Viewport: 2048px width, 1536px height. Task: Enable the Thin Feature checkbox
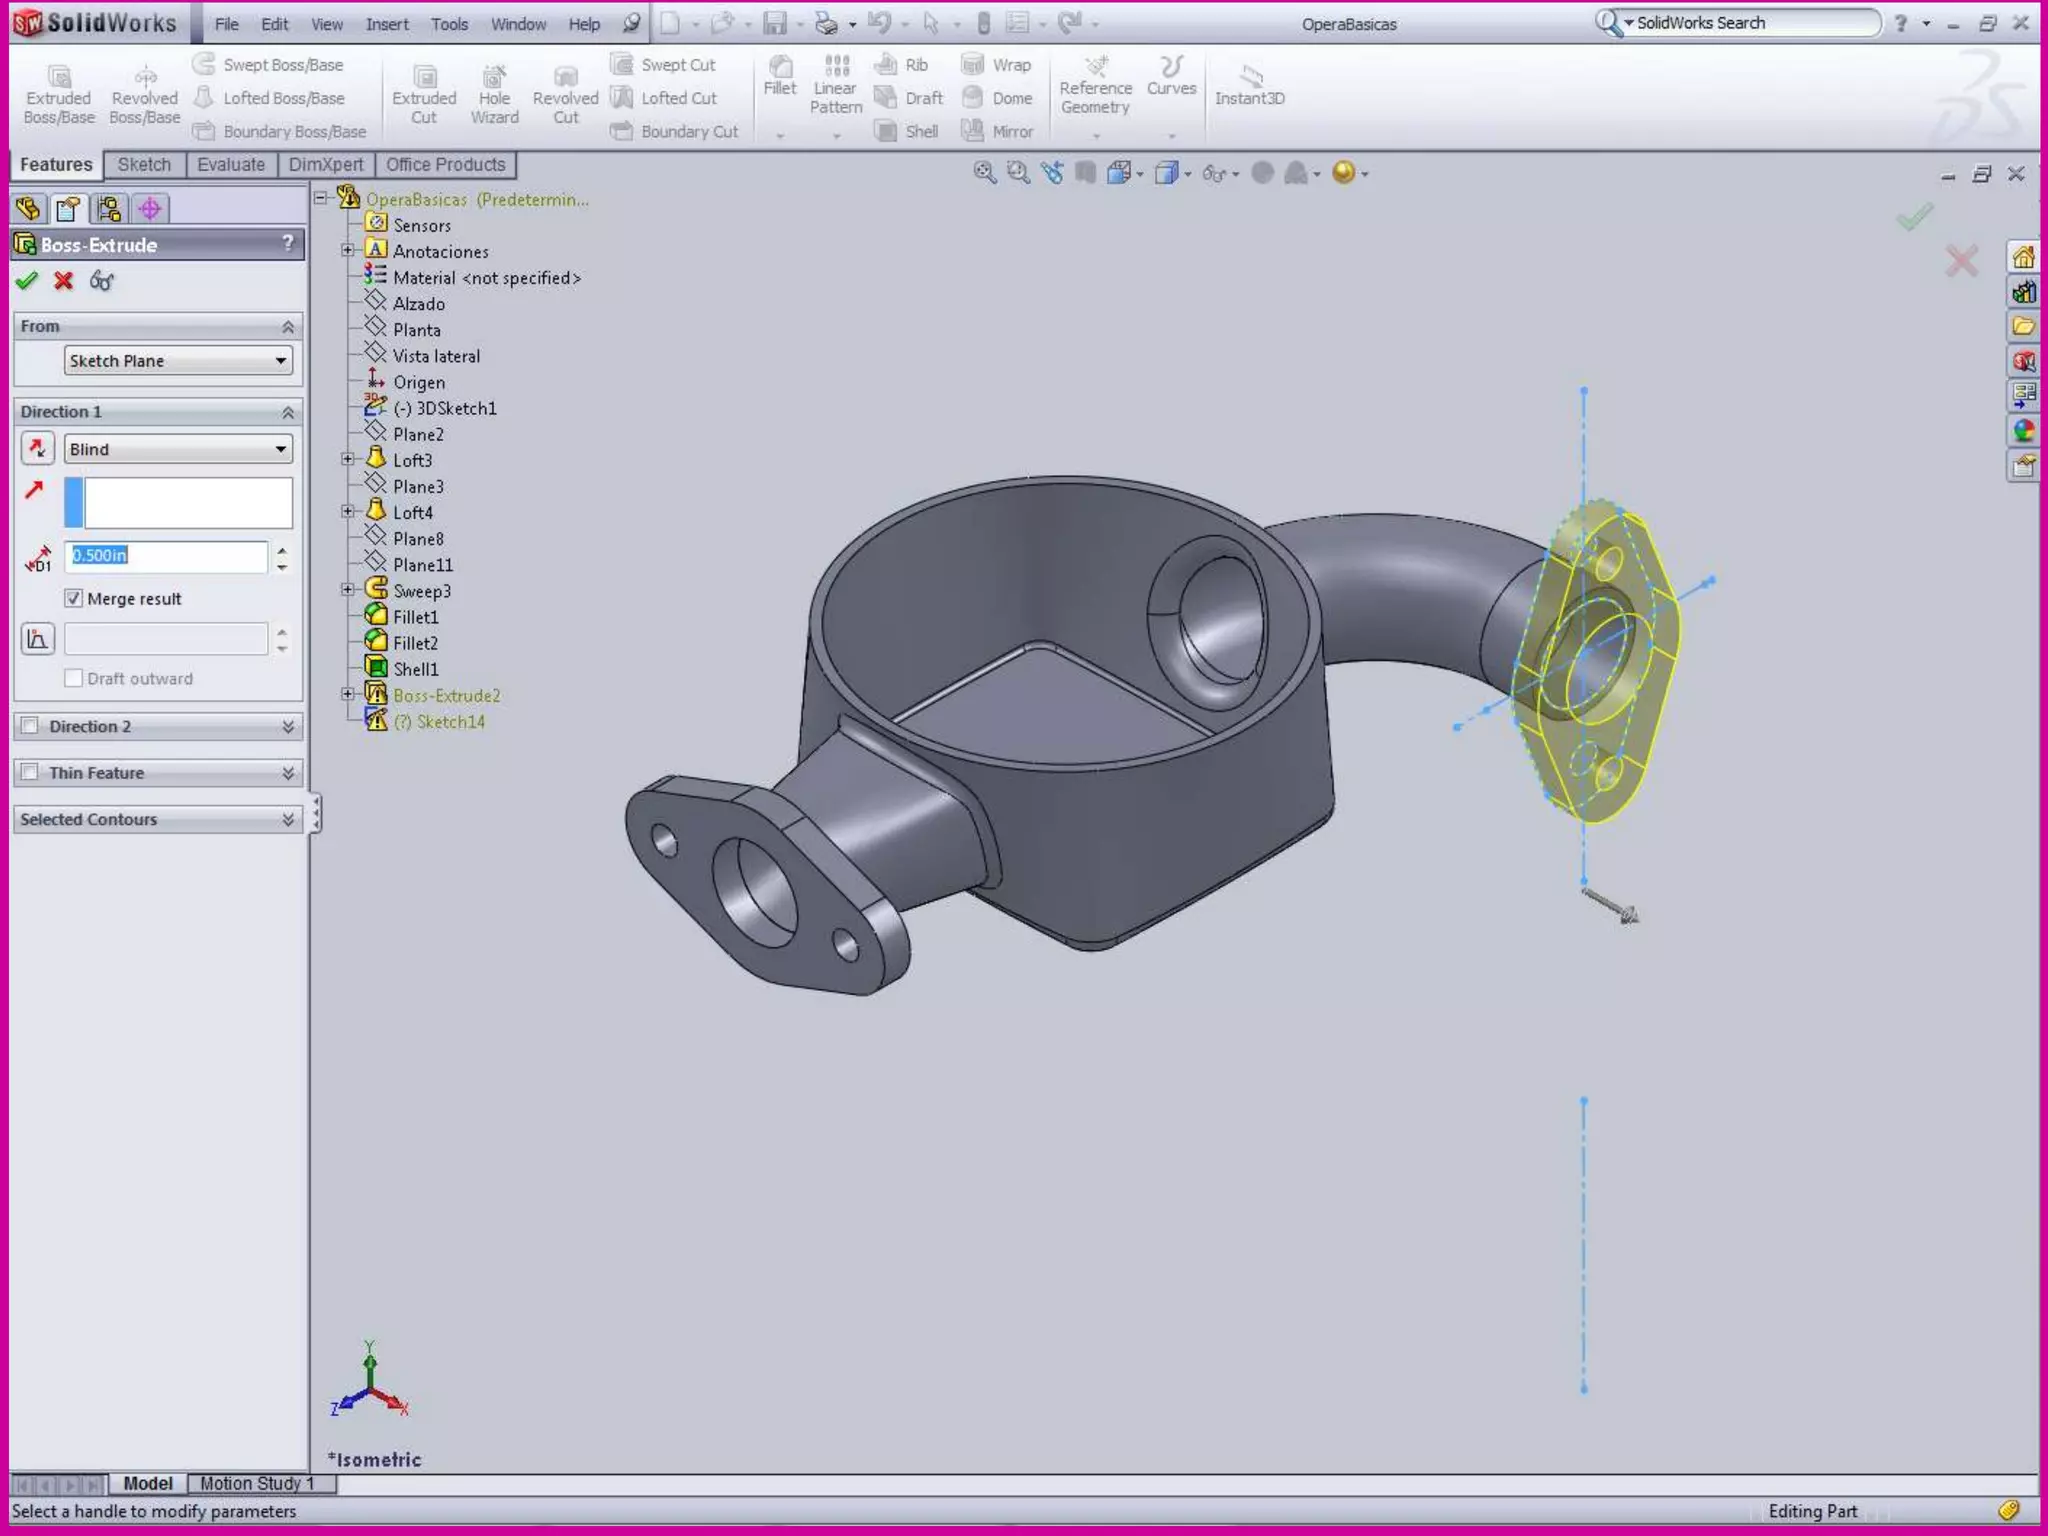point(31,772)
